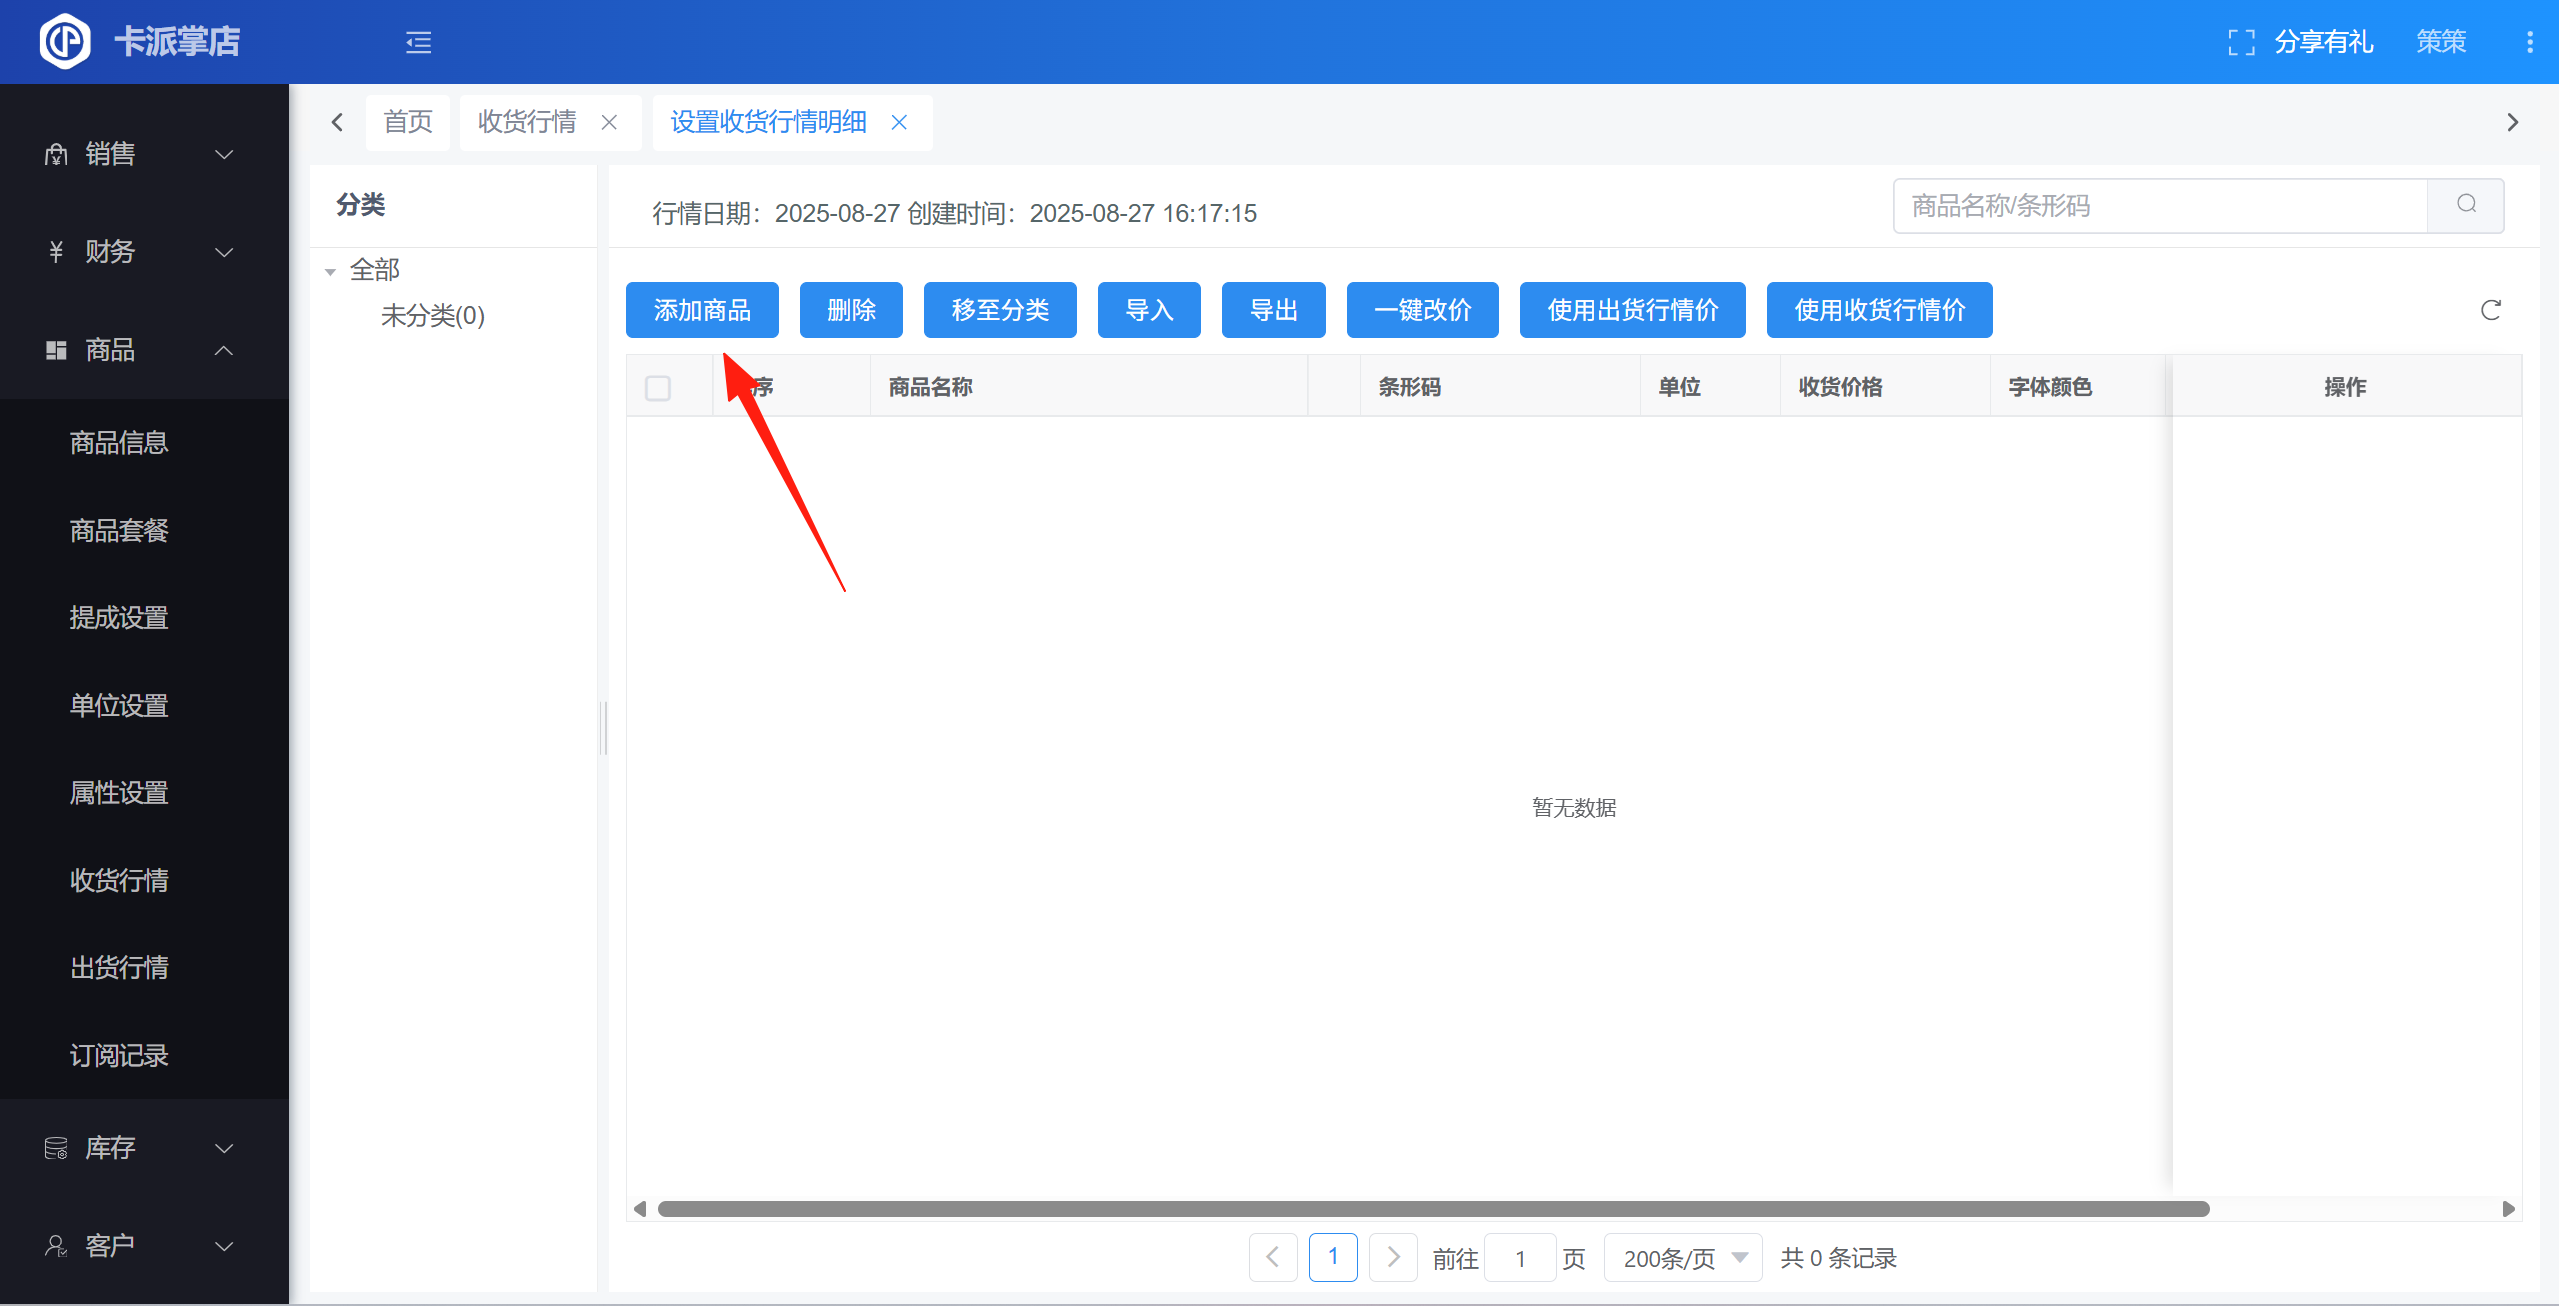
Task: Close the 设置收货行情明细 tab
Action: 899,122
